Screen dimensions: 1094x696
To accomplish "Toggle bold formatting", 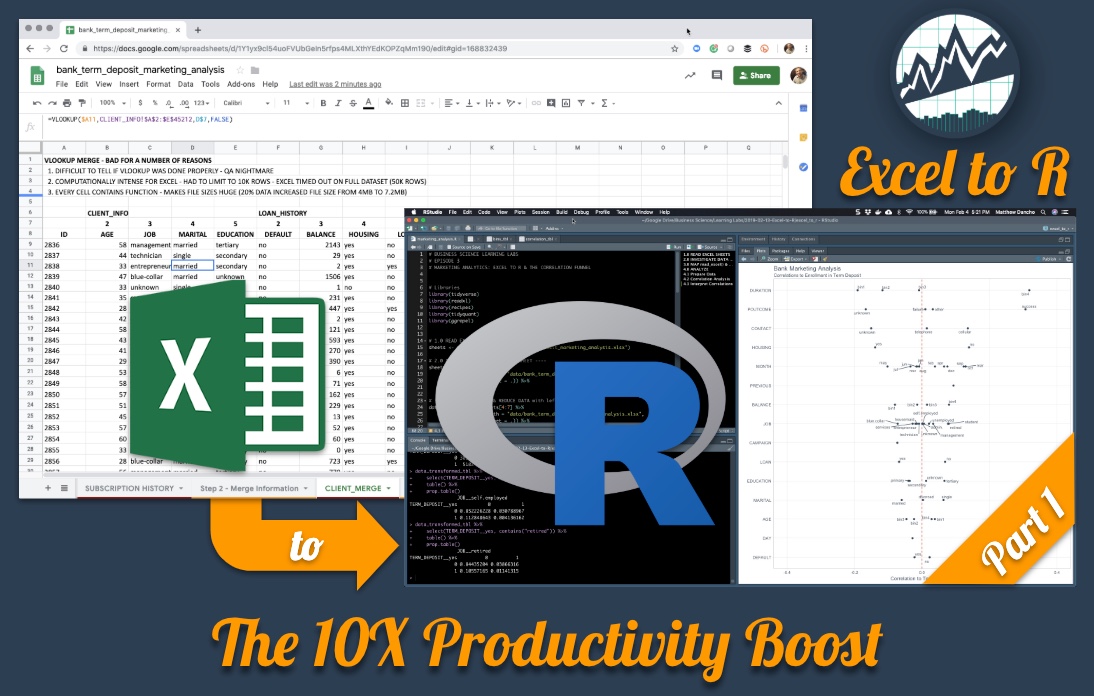I will 322,102.
